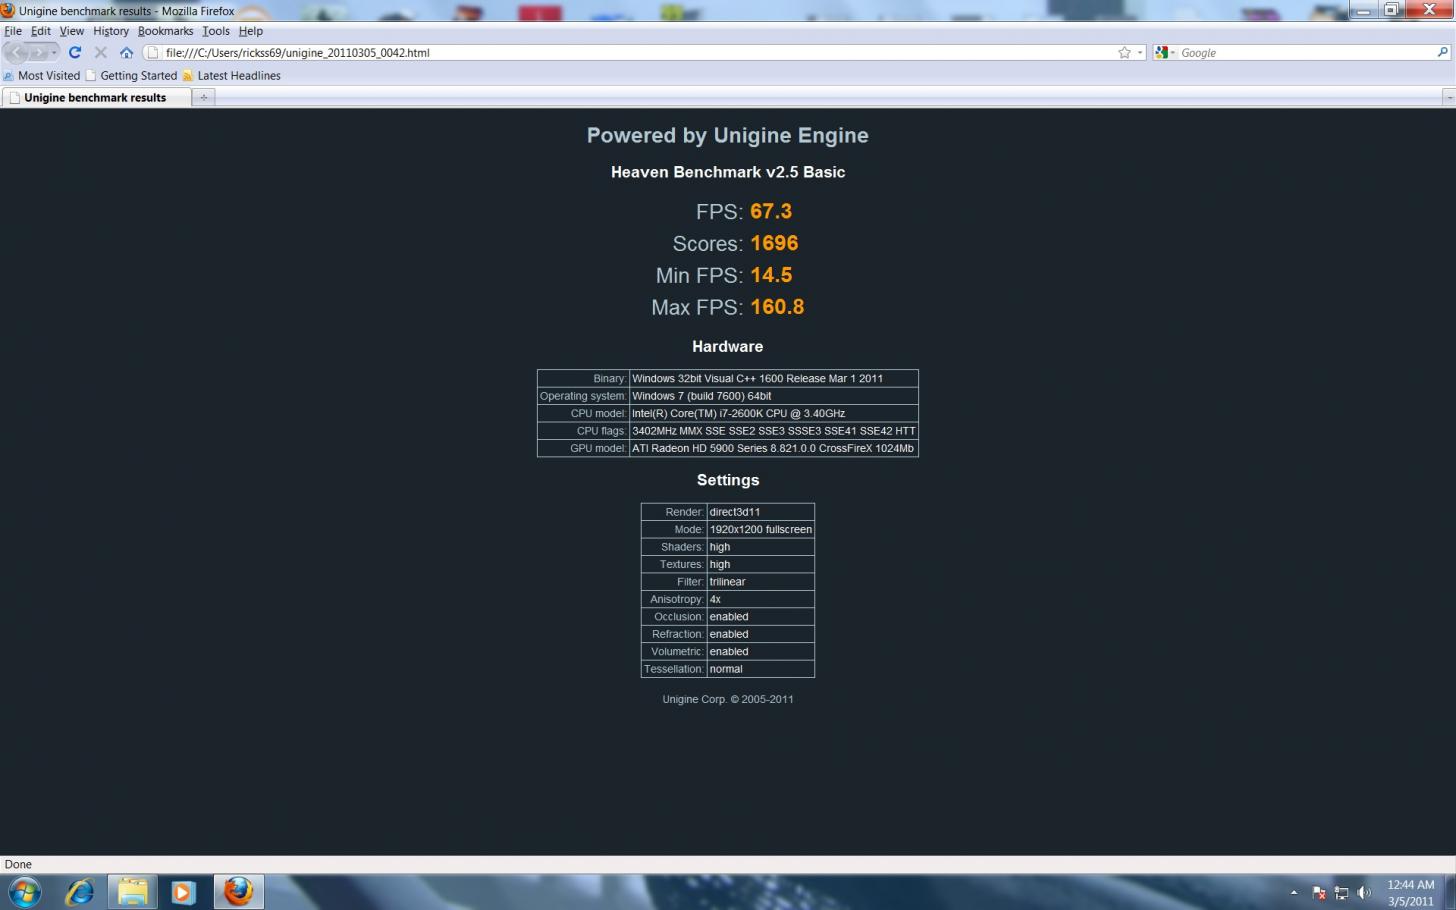Viewport: 1456px width, 910px height.
Task: Click the Action Center flag tray icon
Action: pyautogui.click(x=1318, y=892)
